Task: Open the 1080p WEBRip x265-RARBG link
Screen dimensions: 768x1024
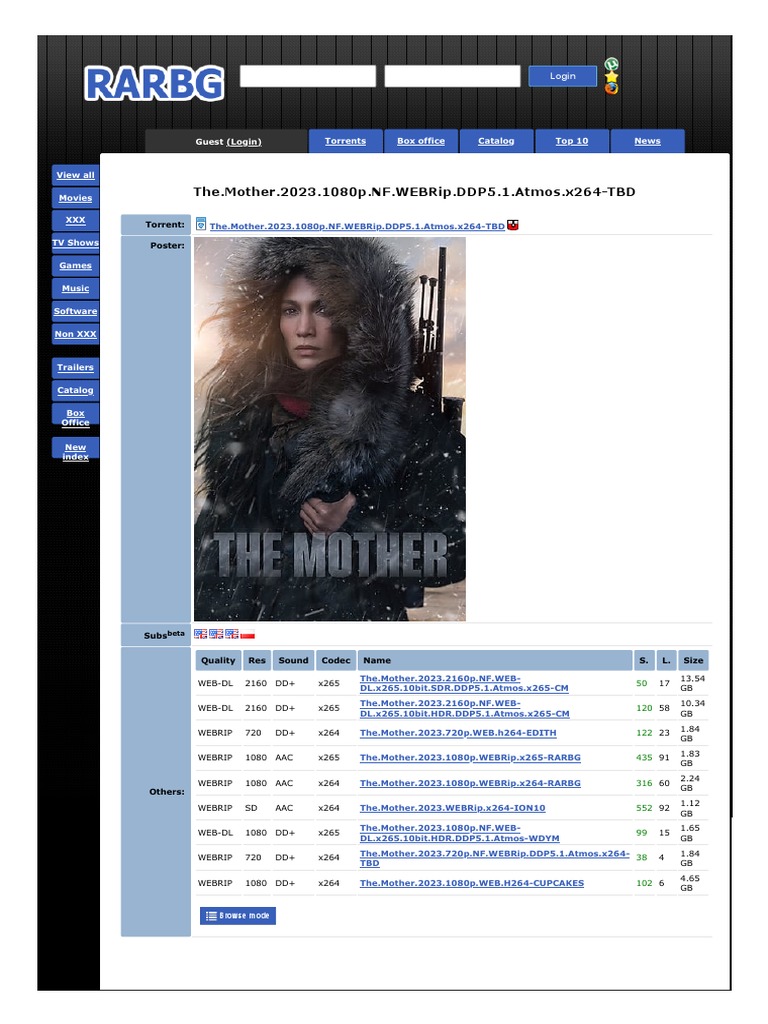Action: coord(470,758)
